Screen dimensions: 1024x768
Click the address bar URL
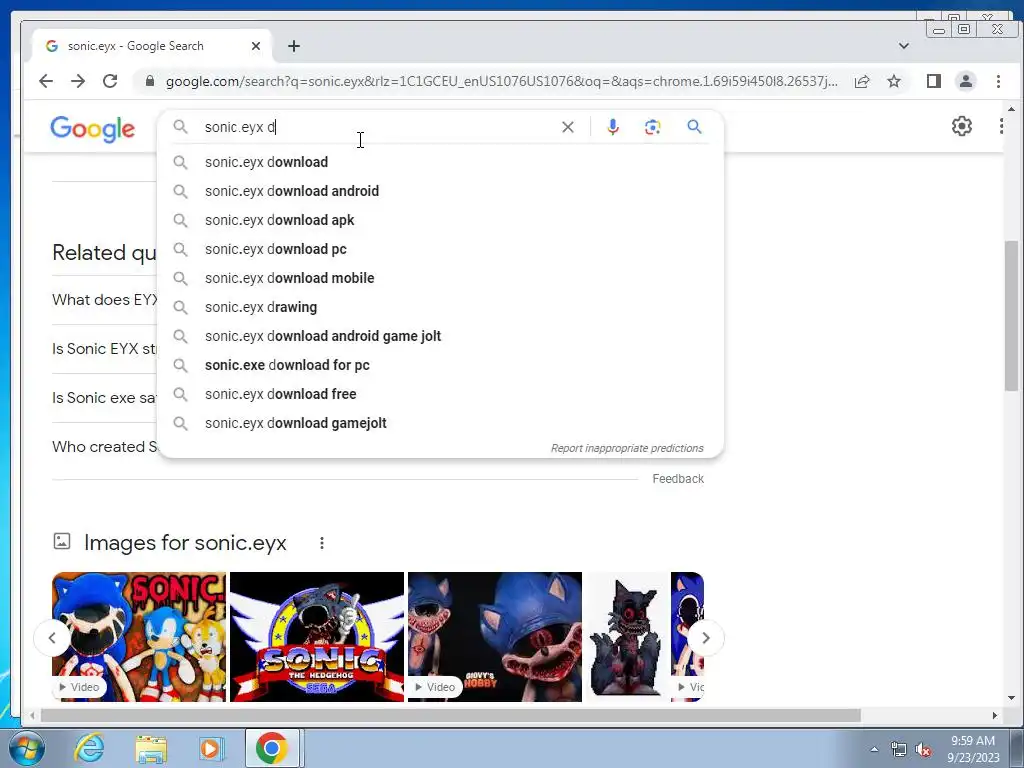pyautogui.click(x=501, y=81)
